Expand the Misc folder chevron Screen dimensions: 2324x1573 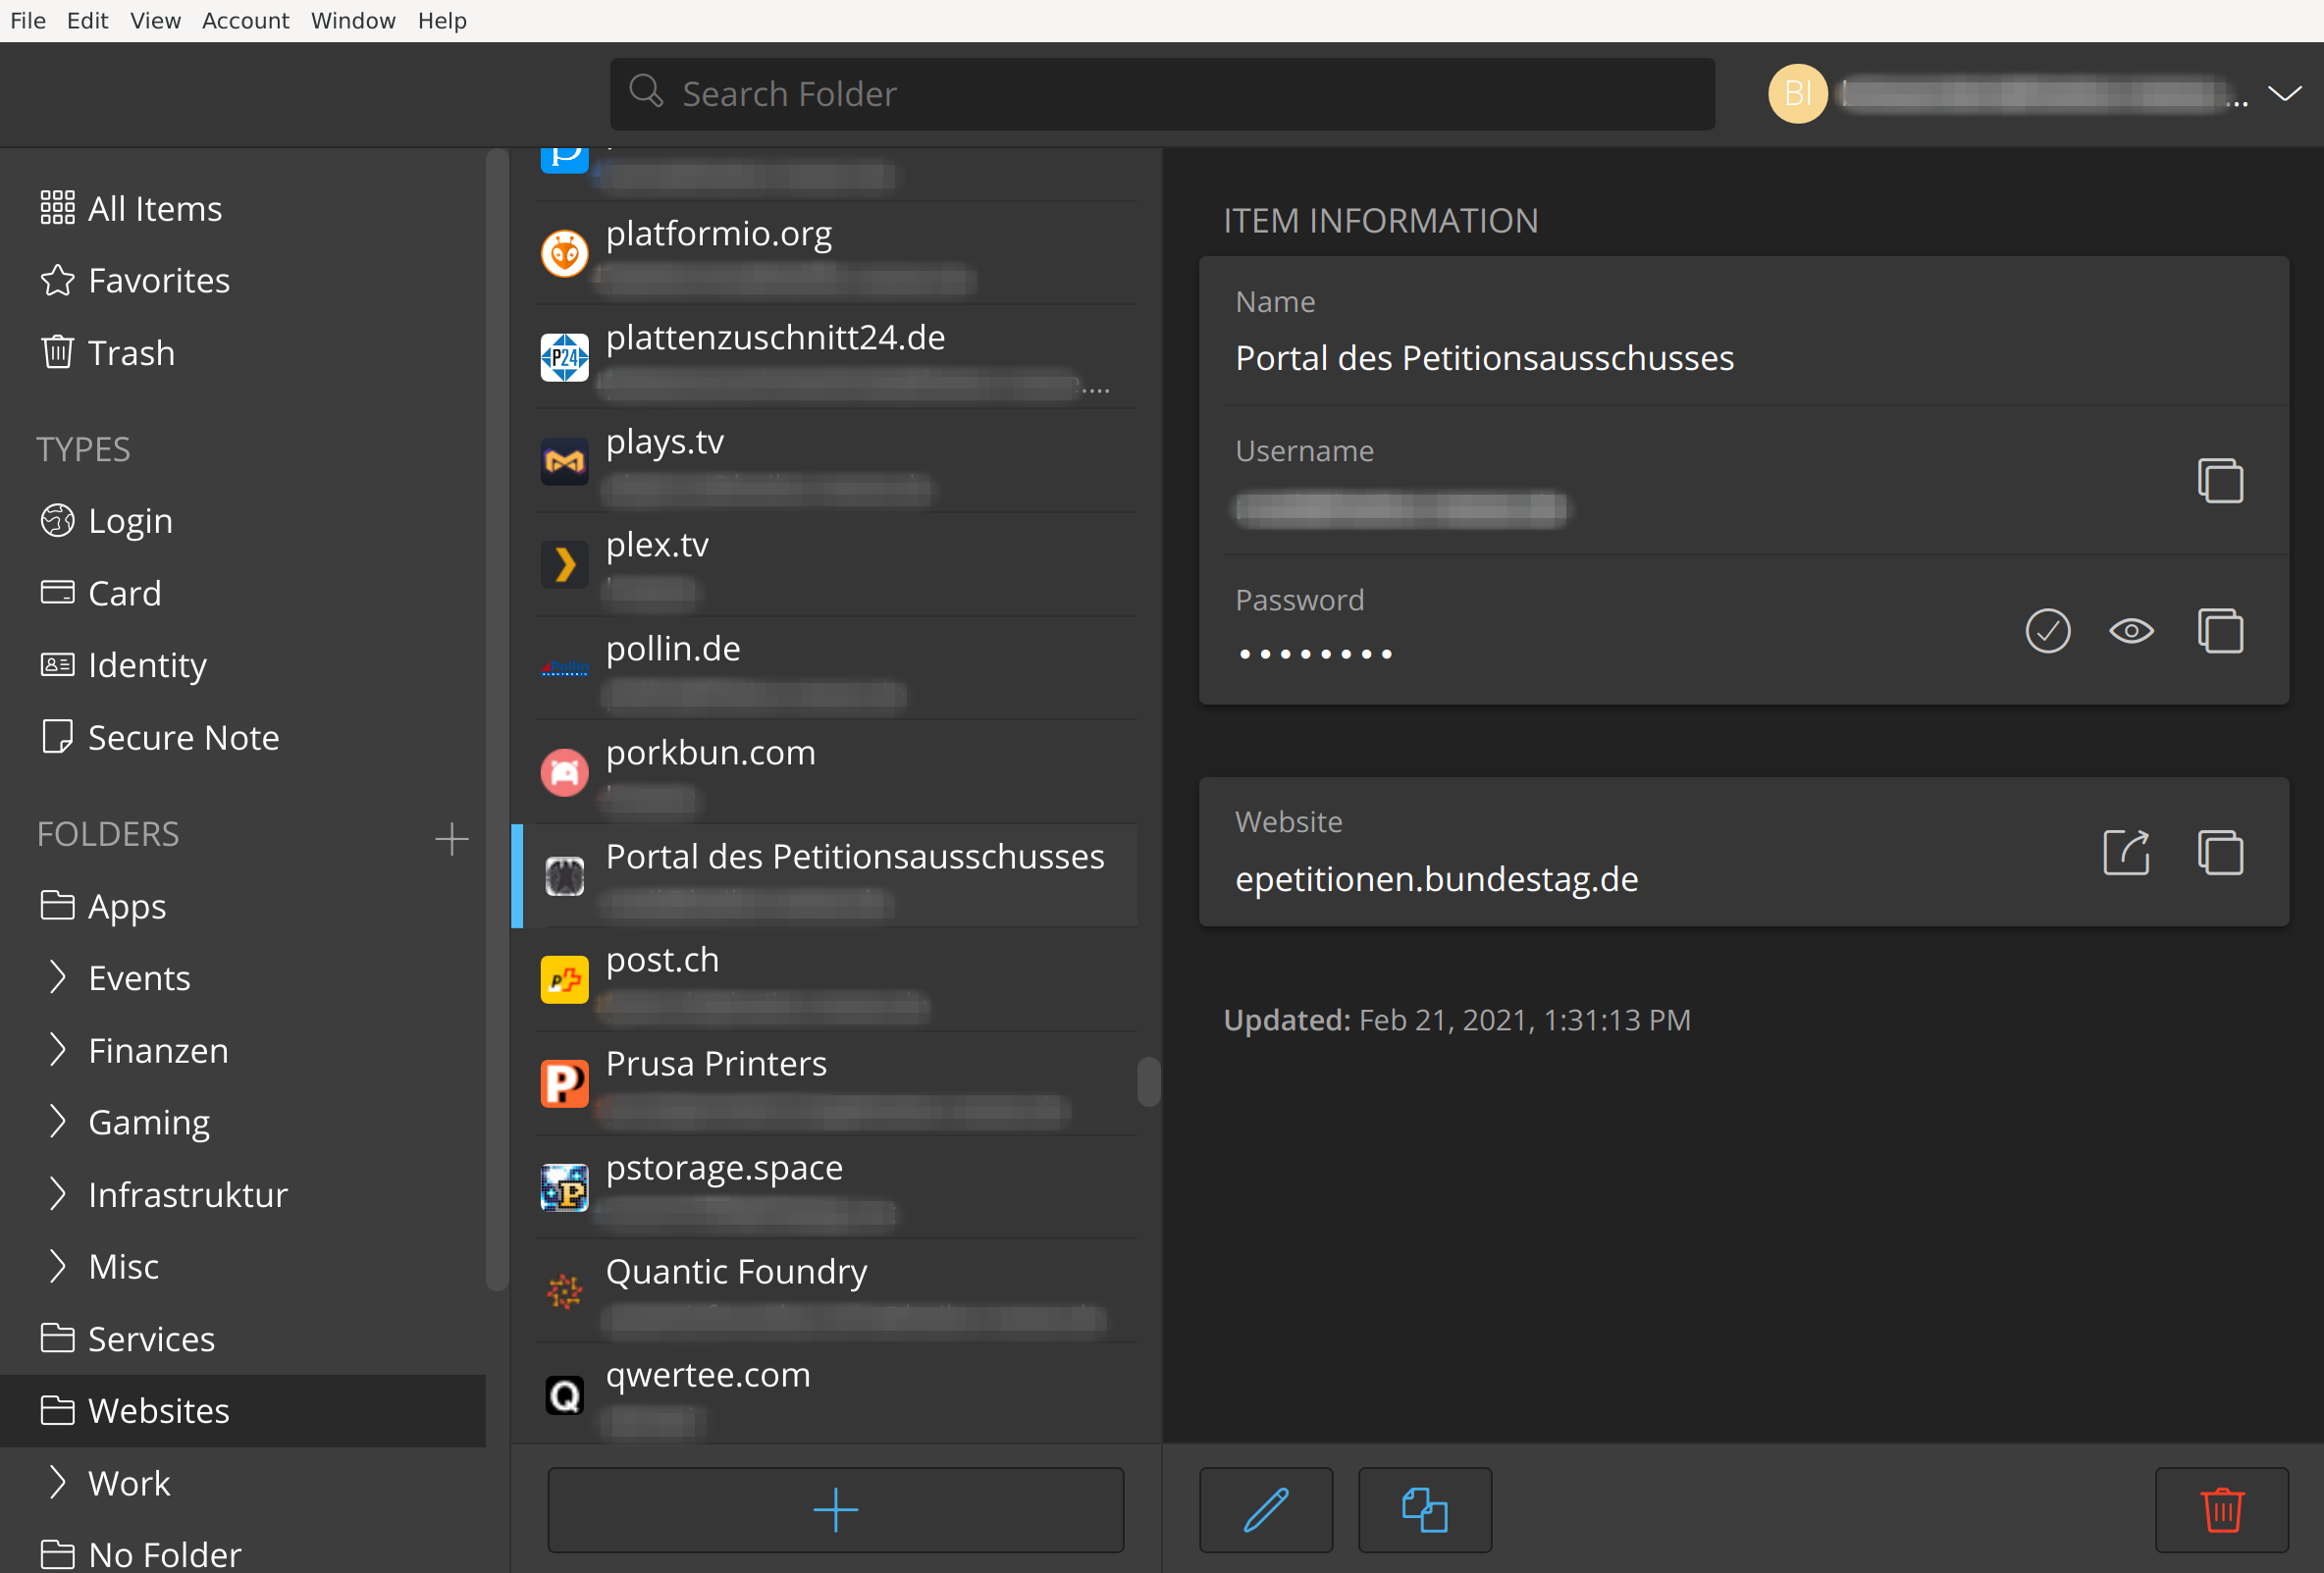pos(58,1266)
